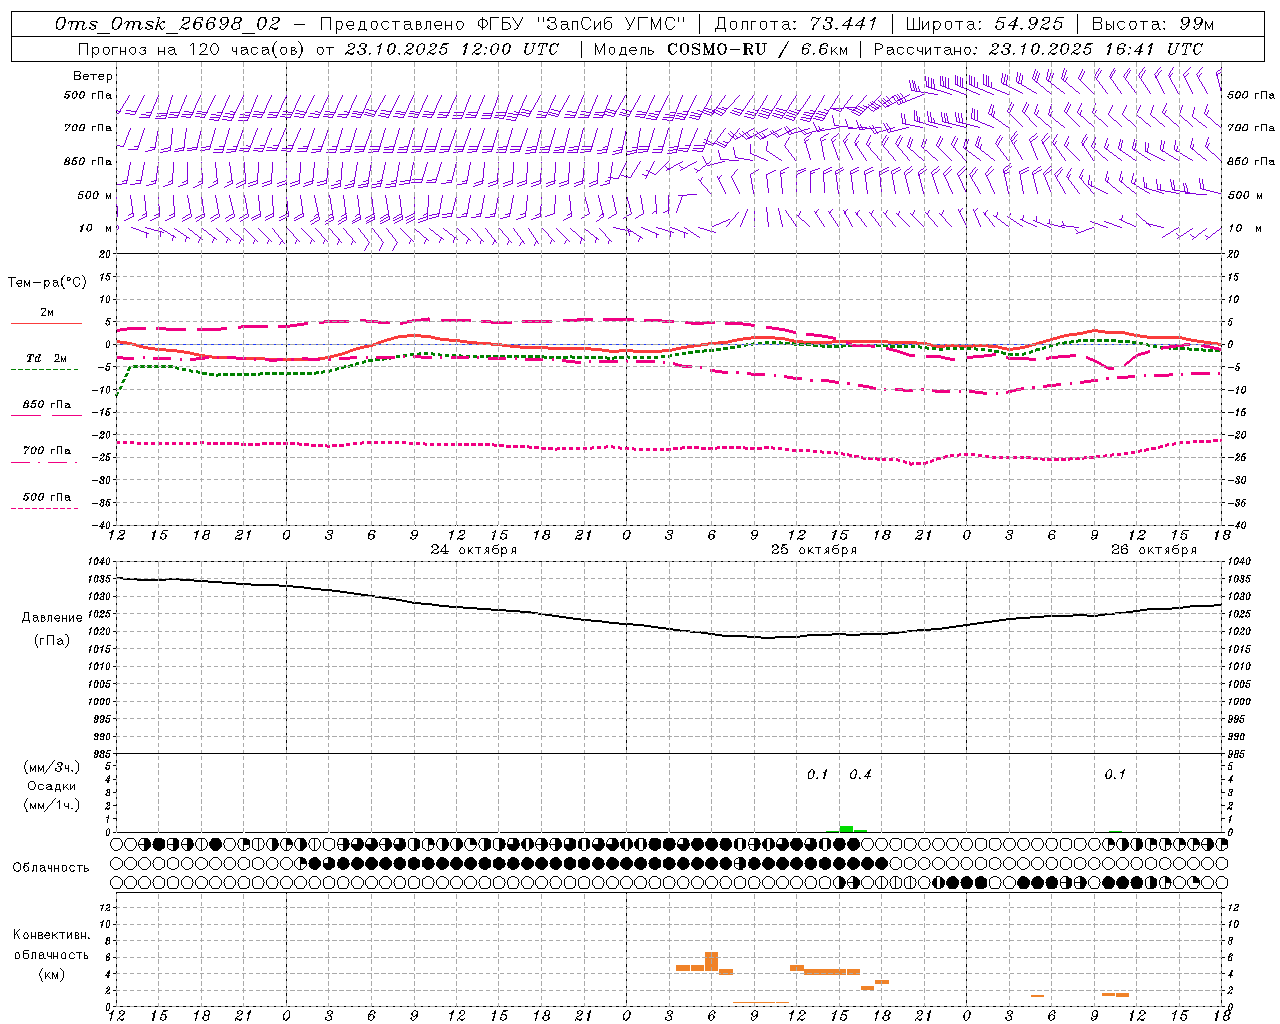Click the red "2м" legend line sample
The width and height of the screenshot is (1280, 1024).
pyautogui.click(x=46, y=323)
